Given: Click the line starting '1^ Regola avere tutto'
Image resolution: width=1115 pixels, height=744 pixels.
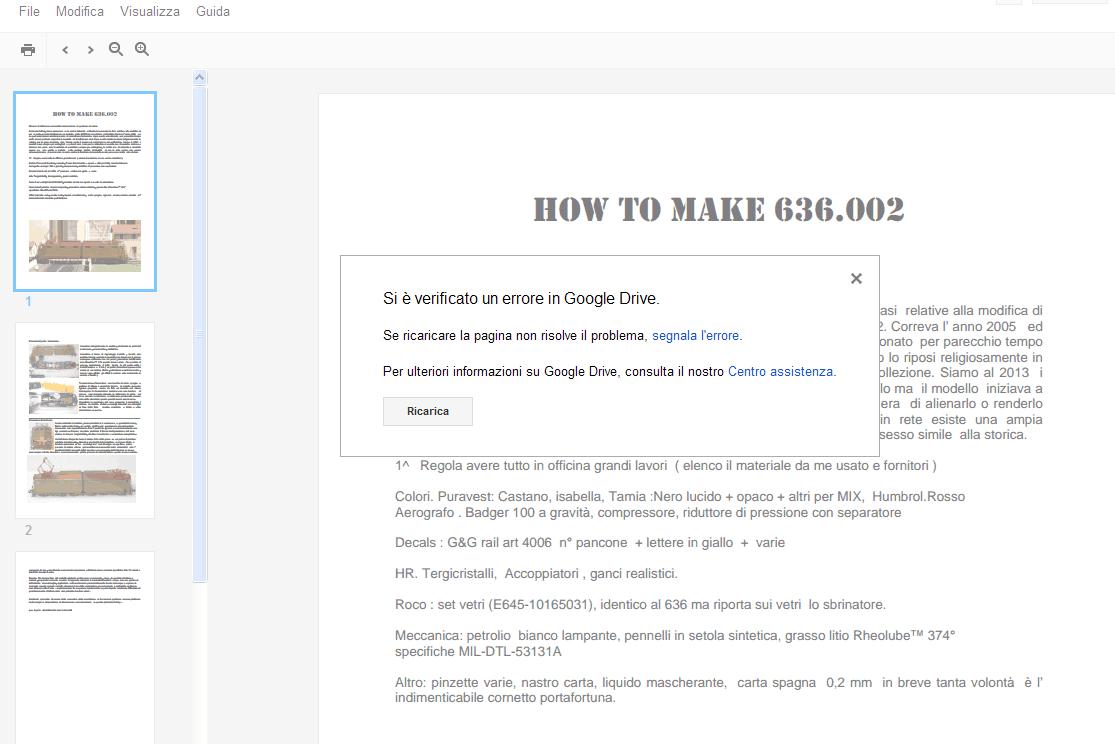Looking at the screenshot, I should pyautogui.click(x=666, y=465).
